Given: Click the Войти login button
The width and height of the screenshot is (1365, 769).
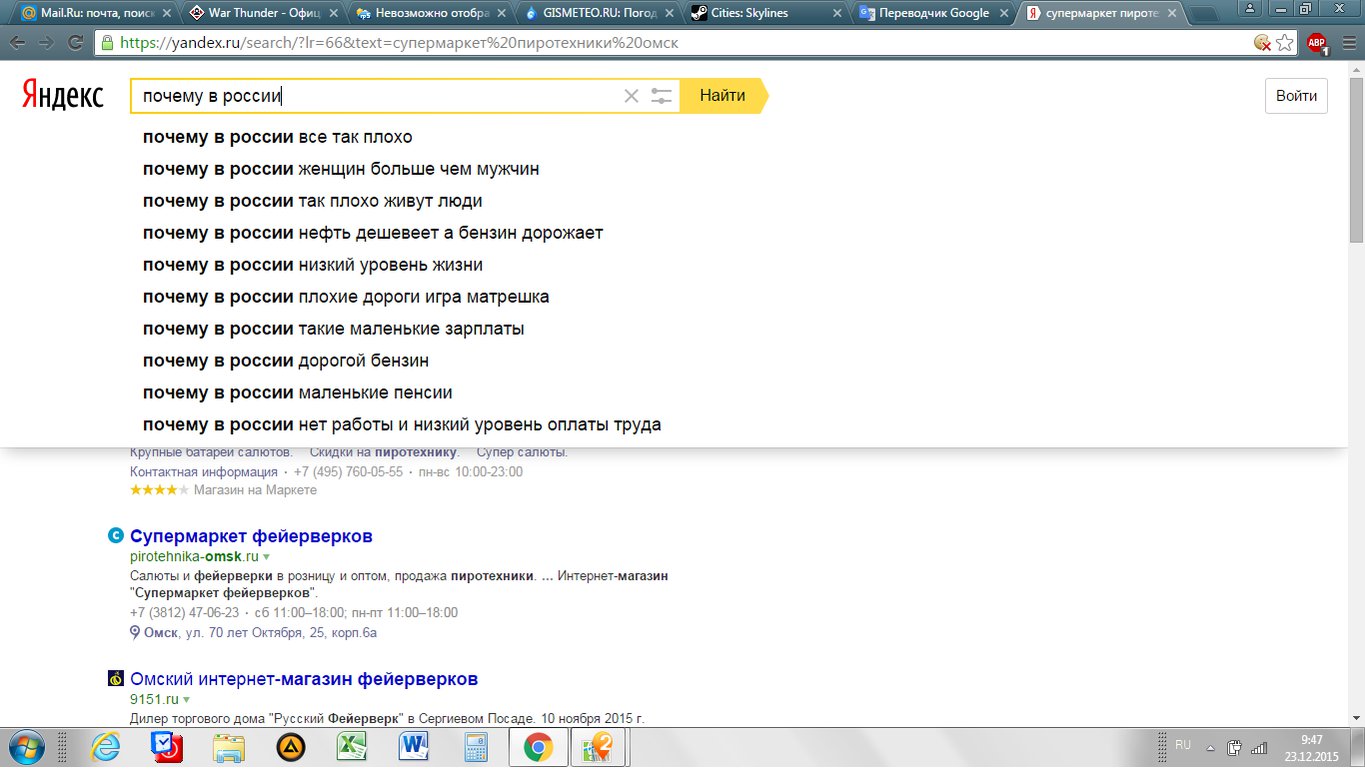Looking at the screenshot, I should tap(1296, 96).
